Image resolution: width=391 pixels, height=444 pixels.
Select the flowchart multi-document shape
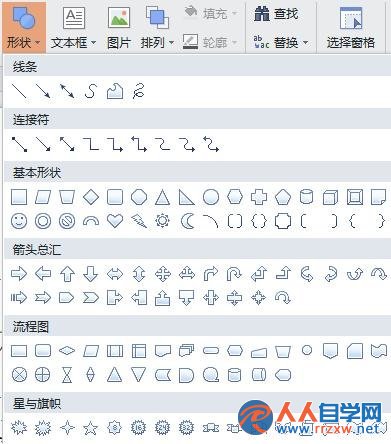(x=186, y=351)
